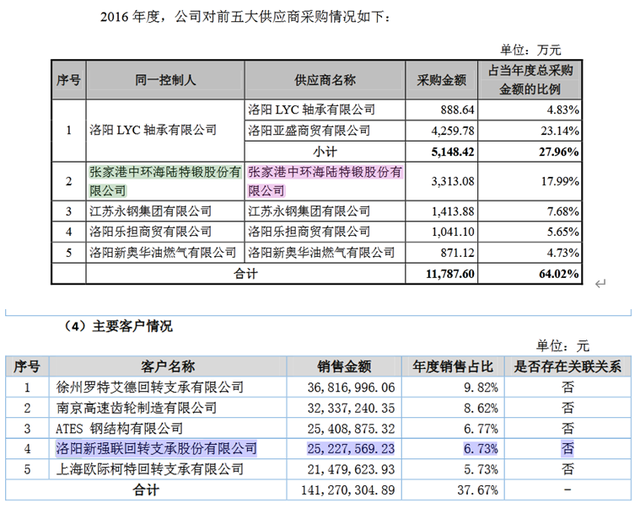Viewport: 640px width, 508px height.
Task: Click the percentage '23.14%'
Action: (x=560, y=131)
